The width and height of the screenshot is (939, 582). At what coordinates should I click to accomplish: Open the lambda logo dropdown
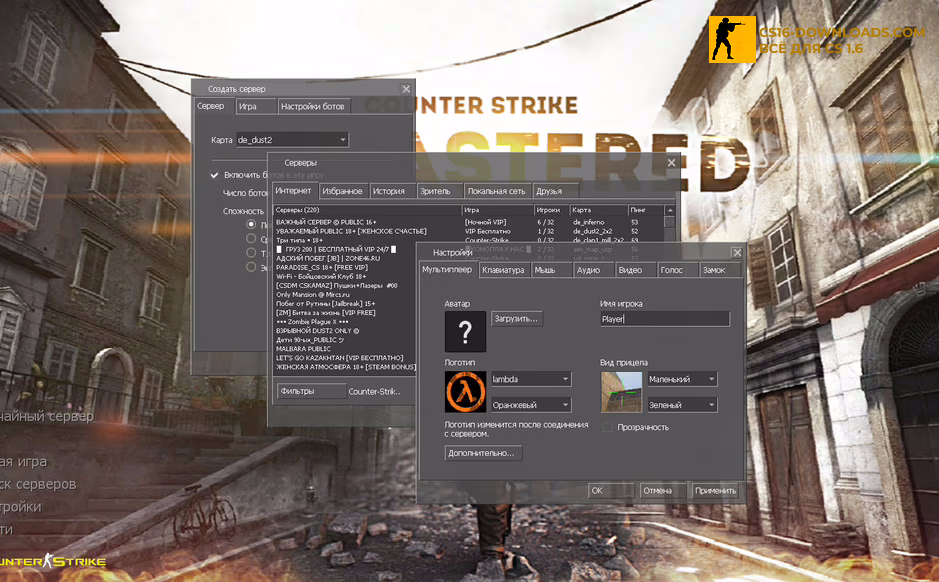coord(531,379)
